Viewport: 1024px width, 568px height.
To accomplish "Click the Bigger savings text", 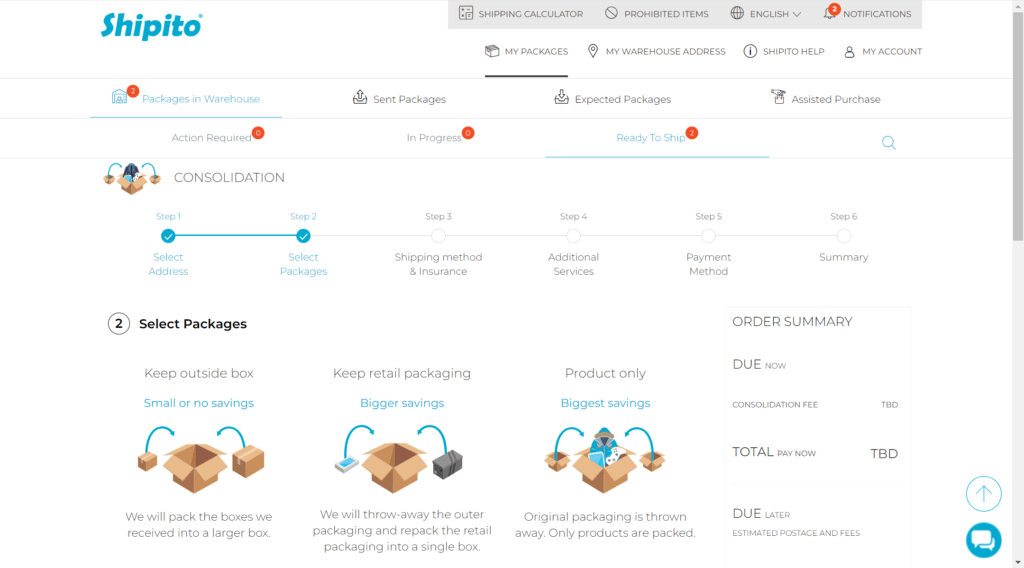I will point(402,403).
